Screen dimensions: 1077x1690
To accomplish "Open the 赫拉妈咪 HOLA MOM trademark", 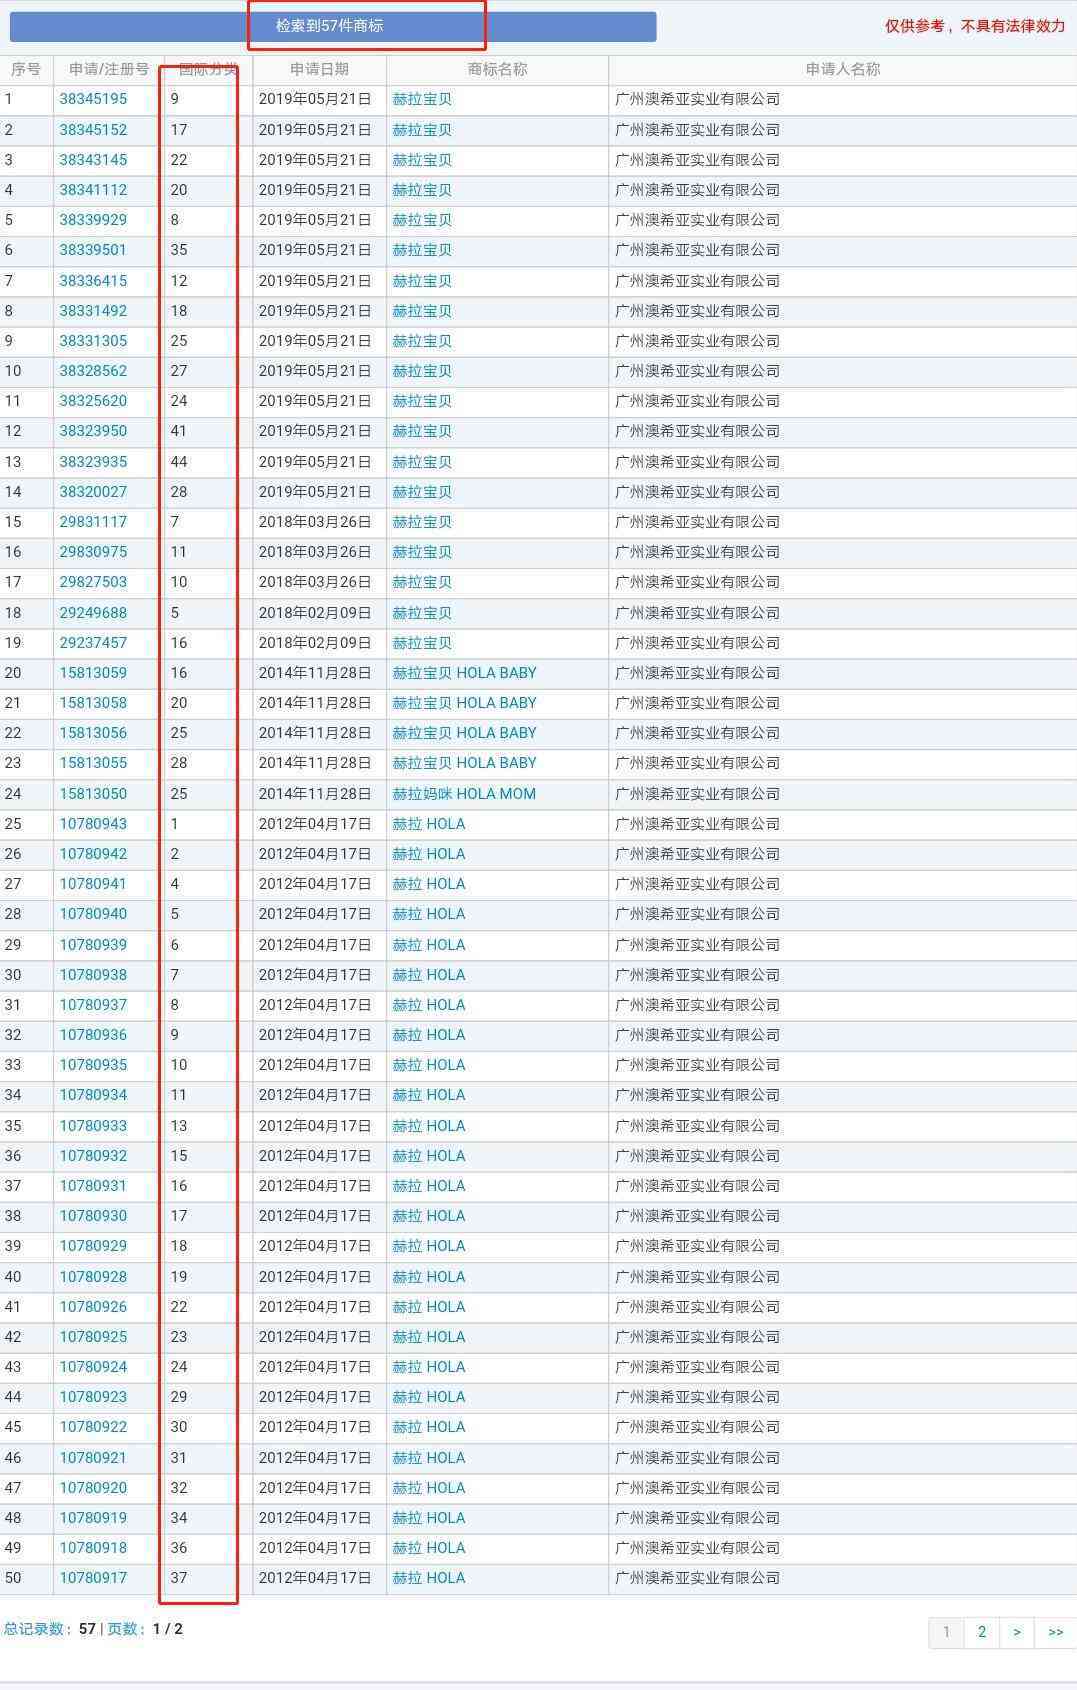I will [463, 794].
